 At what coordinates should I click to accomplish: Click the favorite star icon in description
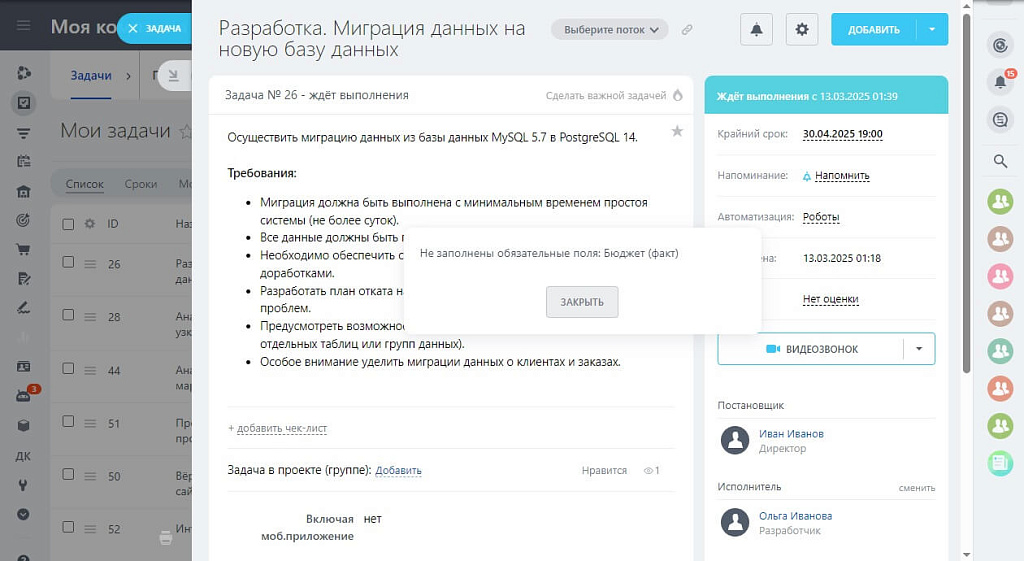point(677,131)
